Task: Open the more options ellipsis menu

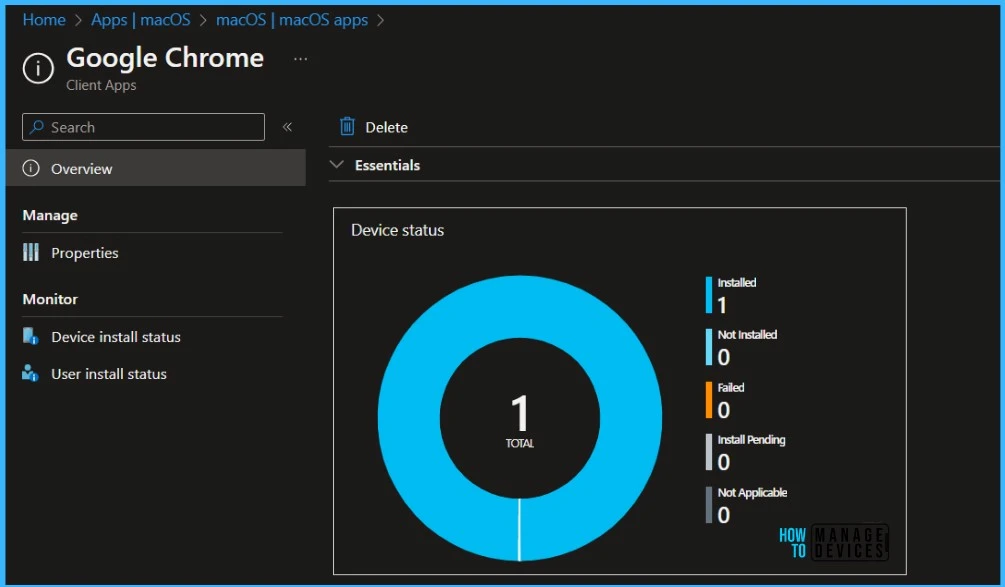Action: point(300,59)
